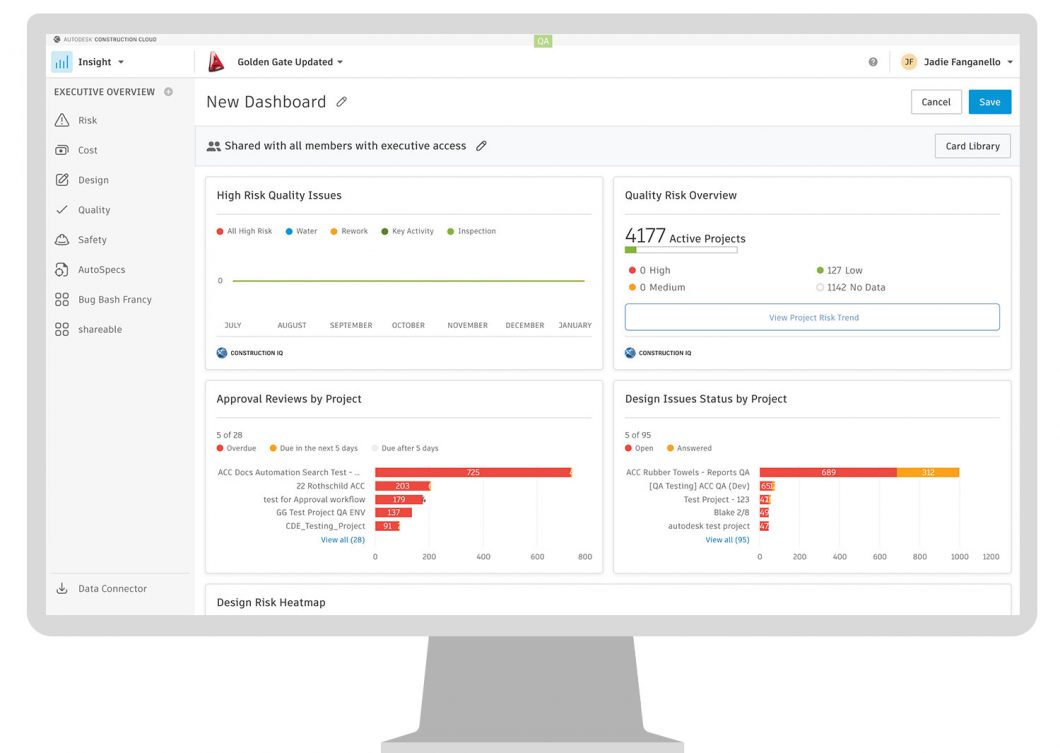Image resolution: width=1060 pixels, height=753 pixels.
Task: Toggle Due after 5 days legend
Action: [x=405, y=448]
